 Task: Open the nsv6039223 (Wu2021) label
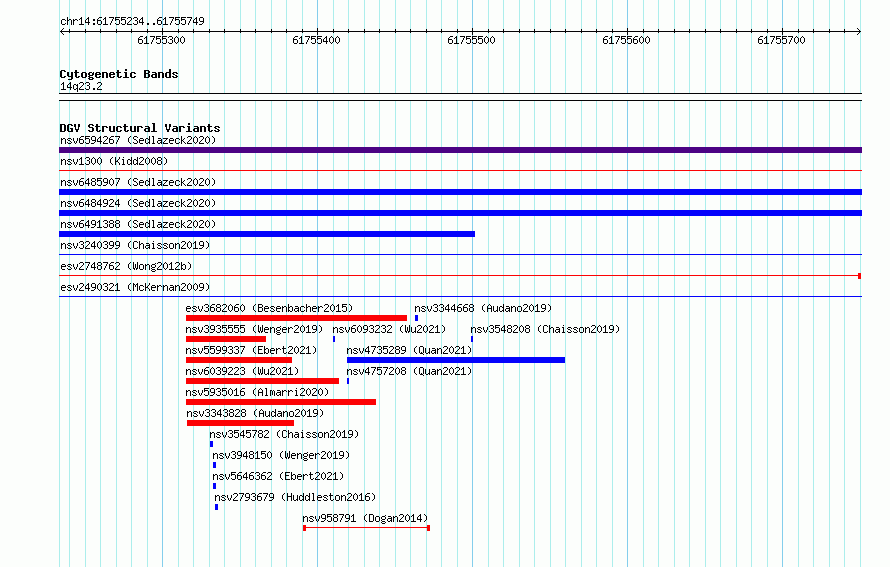pos(242,371)
